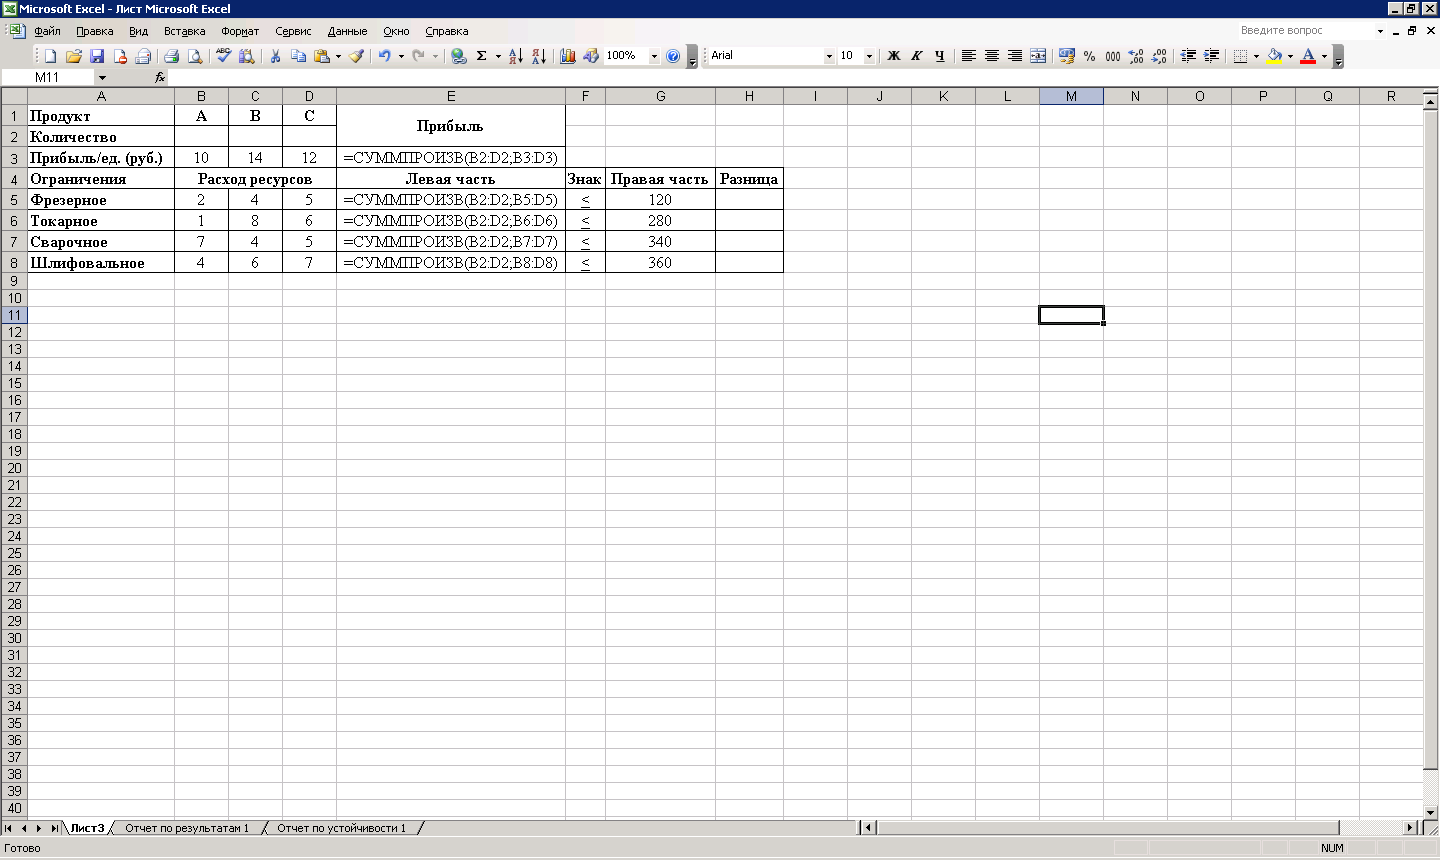Select column M header
Viewport: 1440px width, 860px height.
click(1071, 96)
